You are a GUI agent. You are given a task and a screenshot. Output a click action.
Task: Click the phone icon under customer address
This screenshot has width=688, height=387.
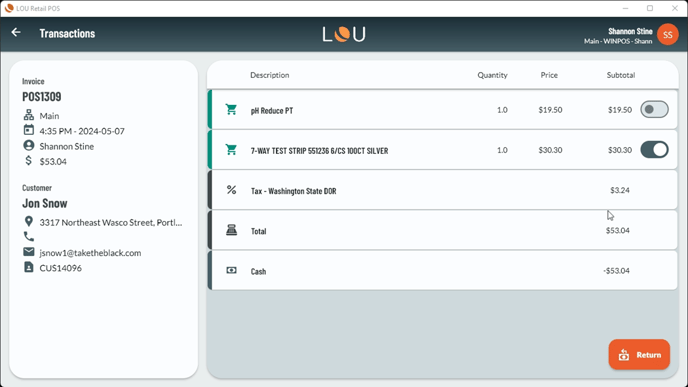tap(29, 237)
